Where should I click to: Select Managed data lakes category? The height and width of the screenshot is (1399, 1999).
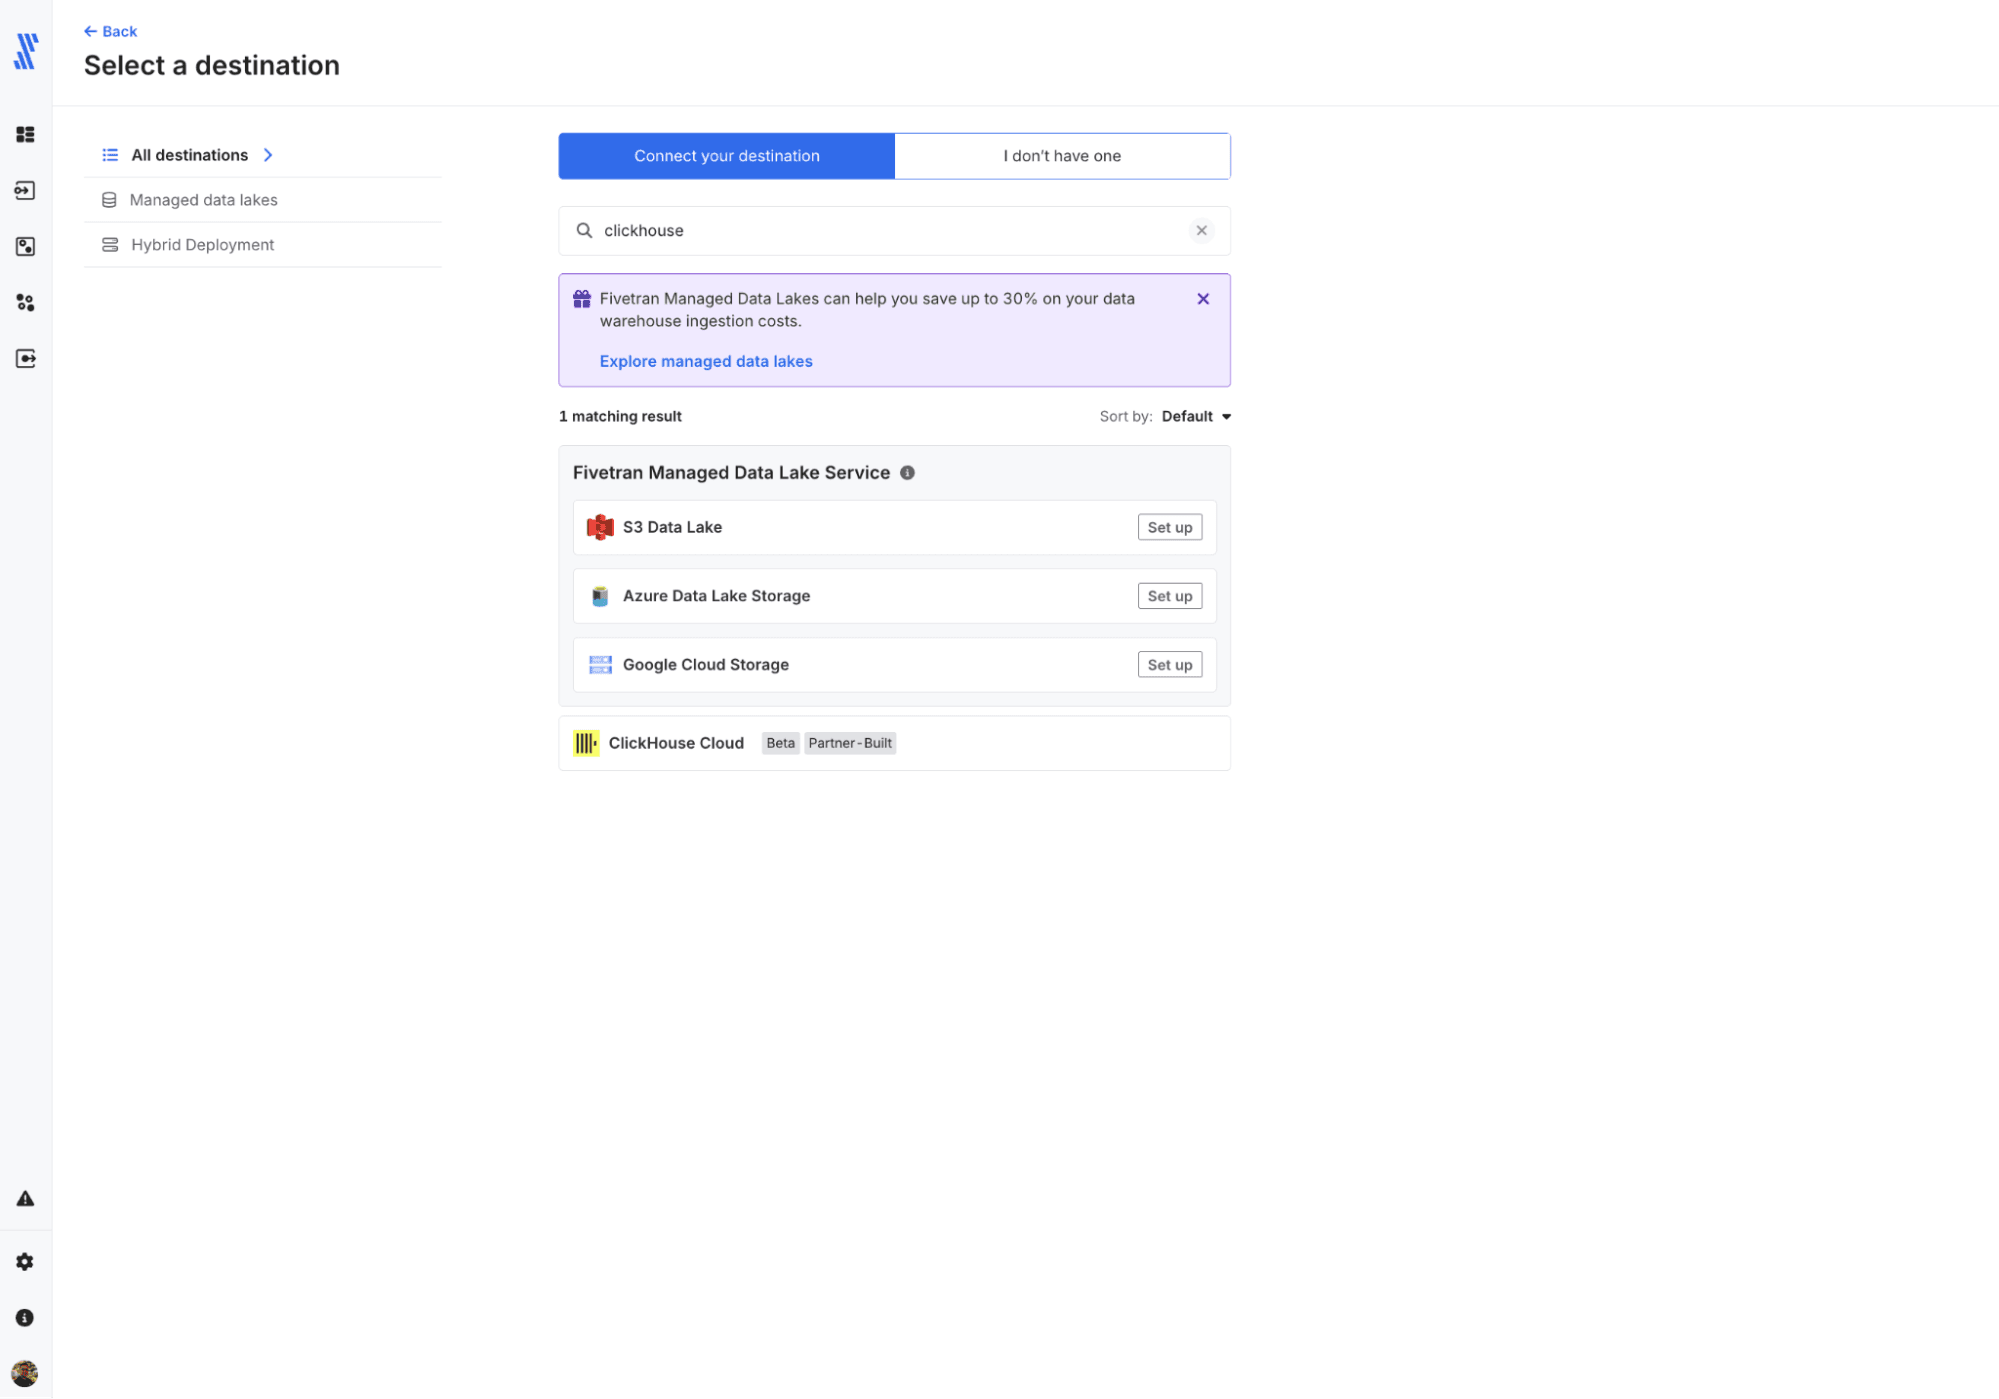point(203,200)
